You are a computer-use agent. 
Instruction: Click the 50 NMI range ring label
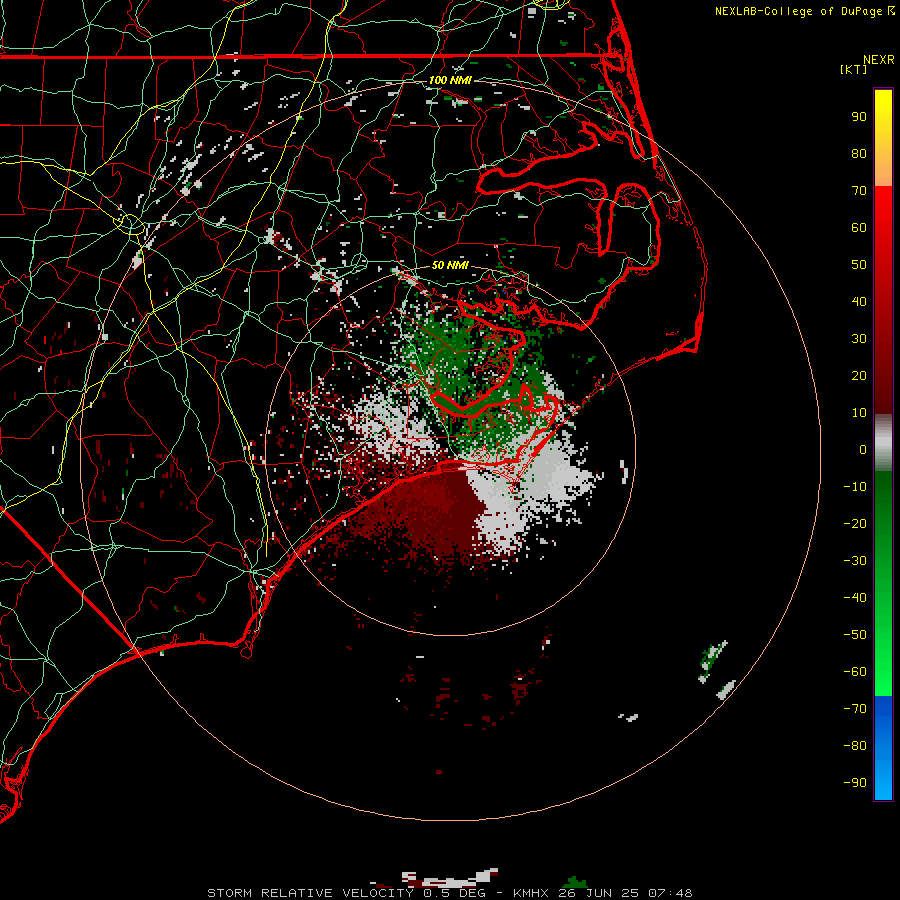[x=450, y=265]
